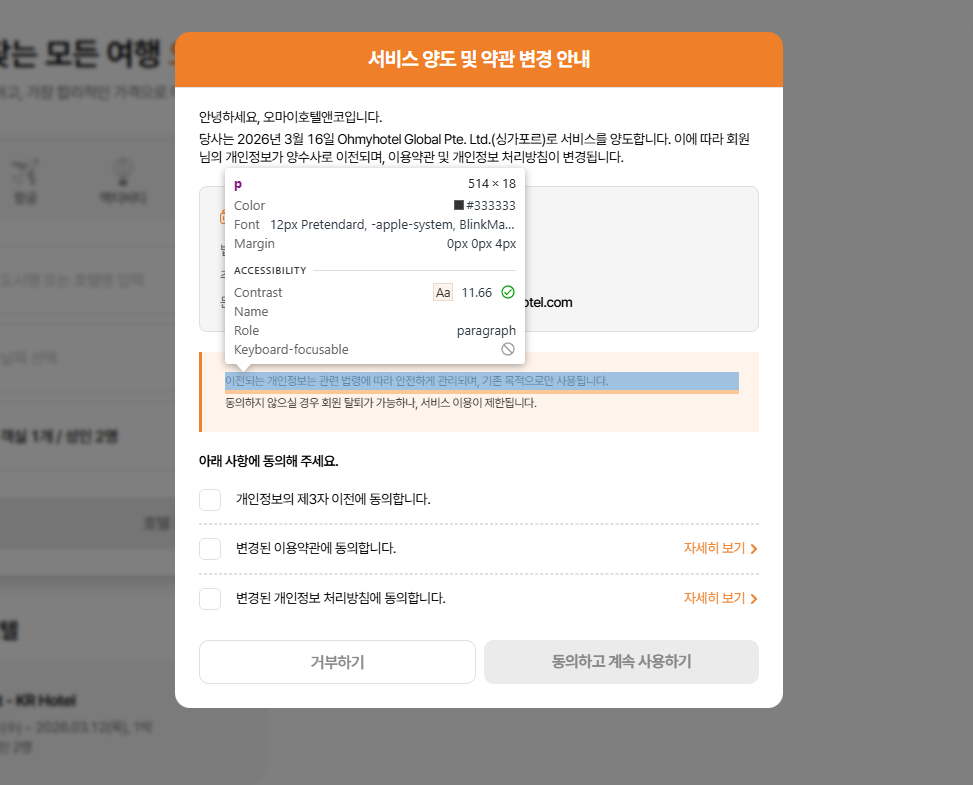Click the Aa contrast sample in the tooltip
The width and height of the screenshot is (973, 785).
point(443,292)
